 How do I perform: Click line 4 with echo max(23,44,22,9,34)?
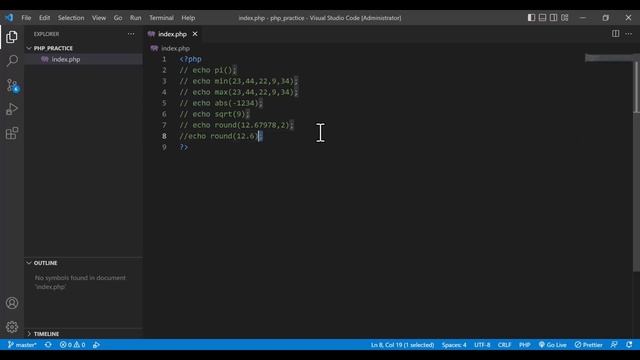coord(239,92)
